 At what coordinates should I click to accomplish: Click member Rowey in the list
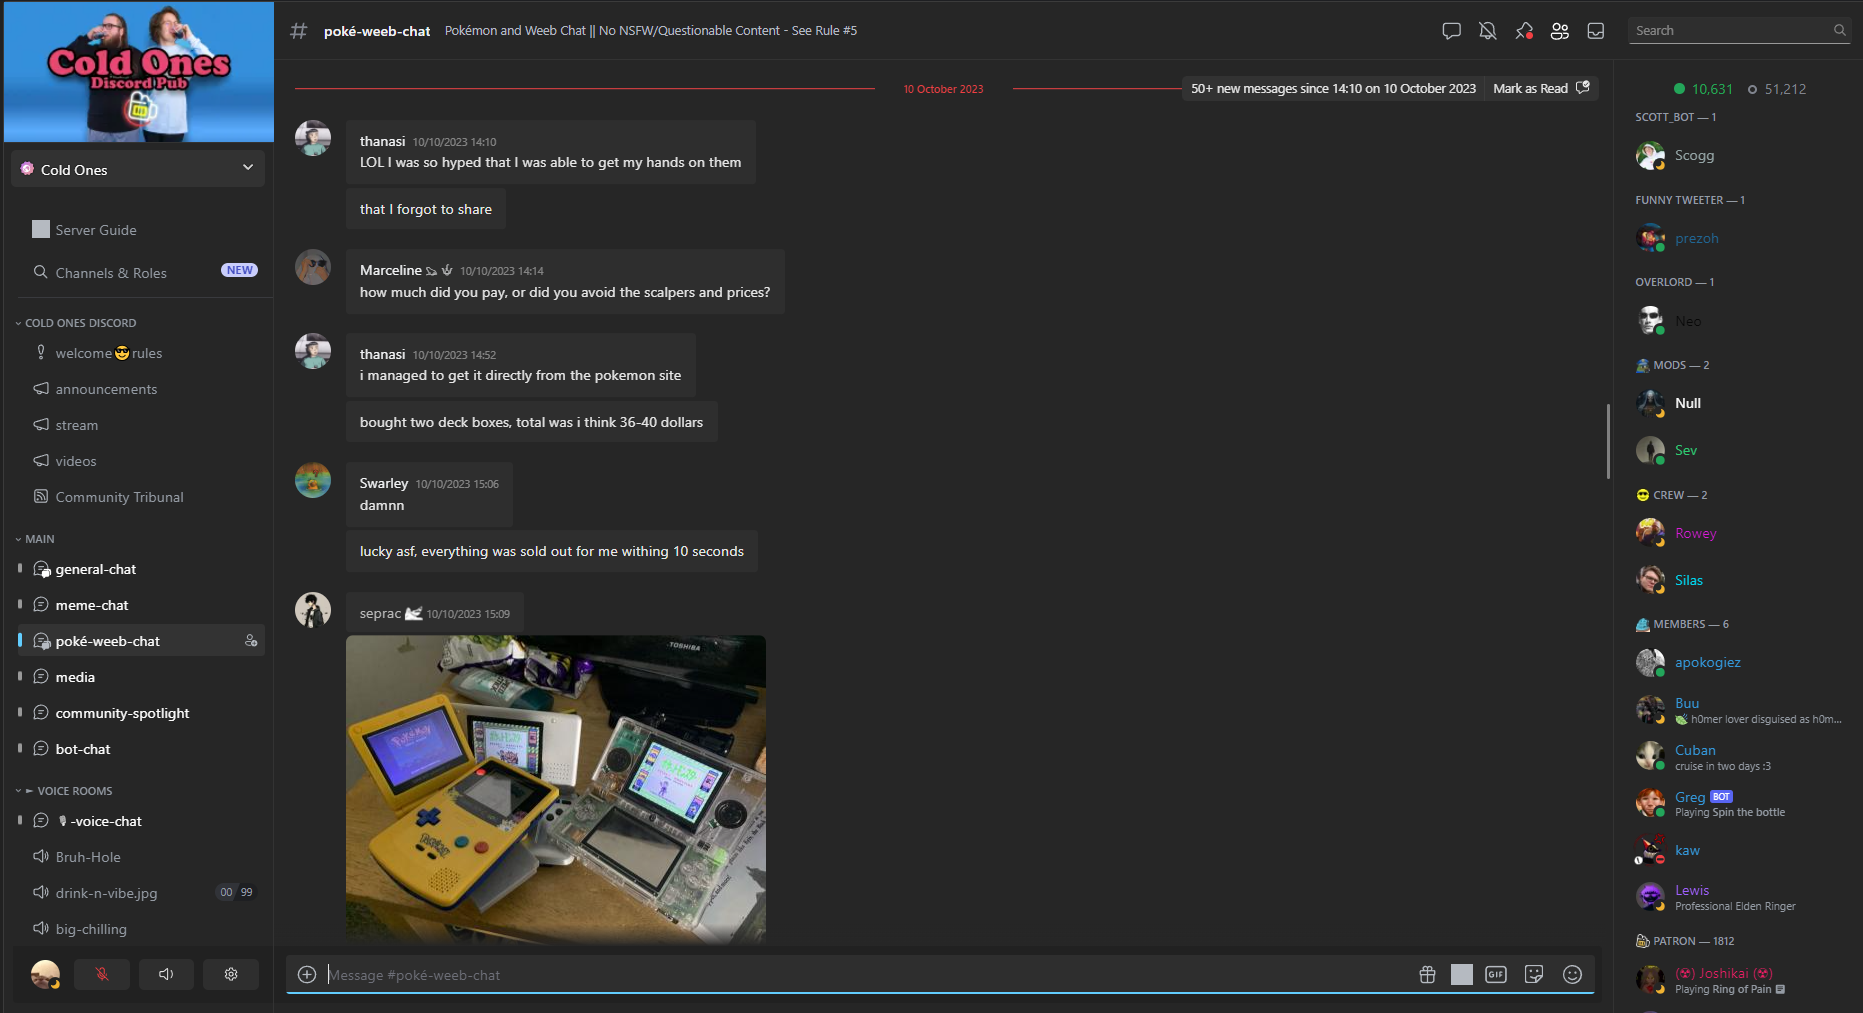[1740, 533]
